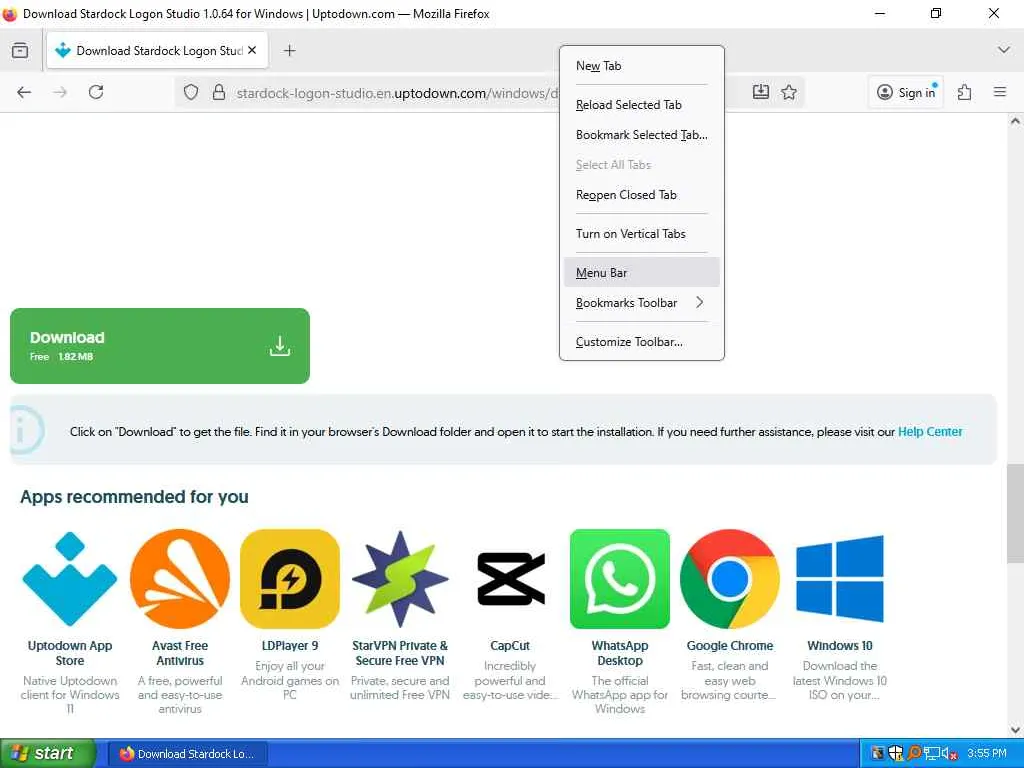The image size is (1024, 768).
Task: Close the Download Stardock Logon Studio tab
Action: tap(252, 50)
